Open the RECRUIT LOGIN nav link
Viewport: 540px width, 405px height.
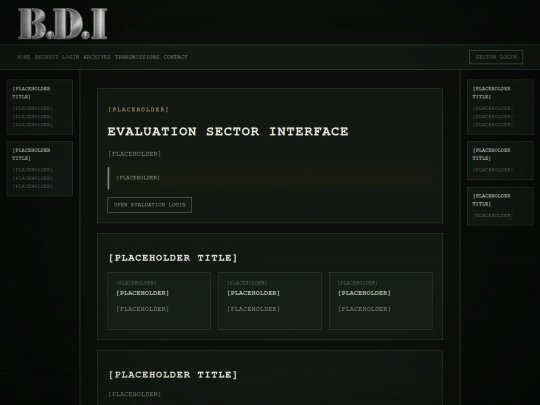[57, 57]
